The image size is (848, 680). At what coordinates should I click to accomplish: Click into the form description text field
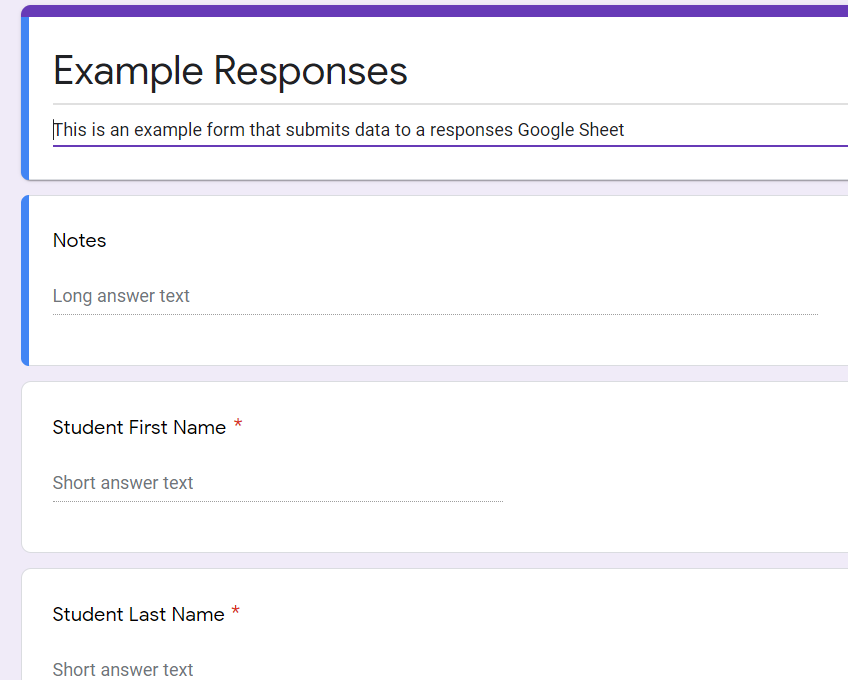click(450, 130)
